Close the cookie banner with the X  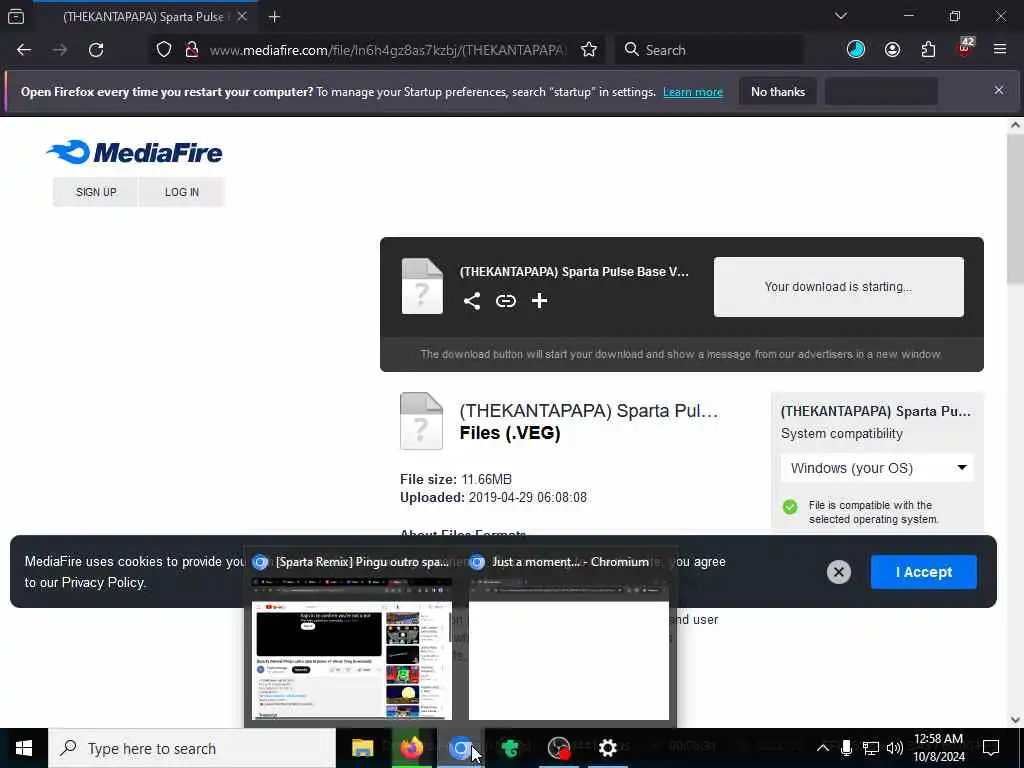[x=839, y=572]
